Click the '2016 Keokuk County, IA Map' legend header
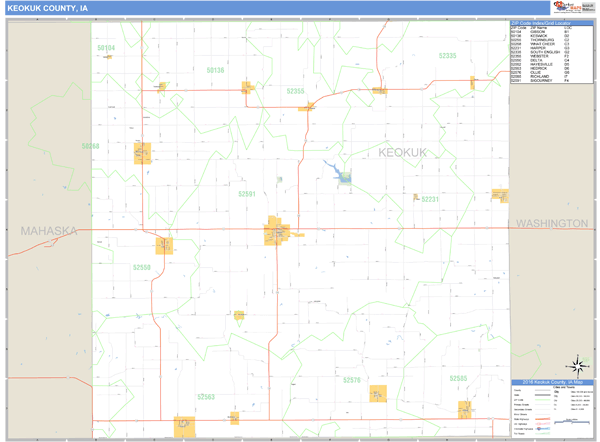The width and height of the screenshot is (600, 442). [x=552, y=382]
